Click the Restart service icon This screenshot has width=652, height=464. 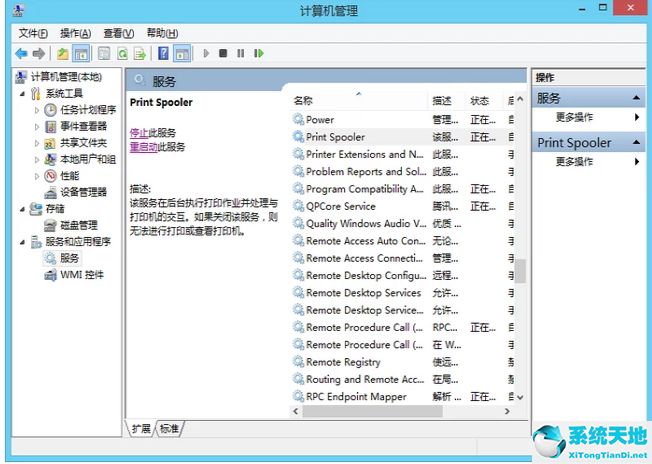(259, 53)
